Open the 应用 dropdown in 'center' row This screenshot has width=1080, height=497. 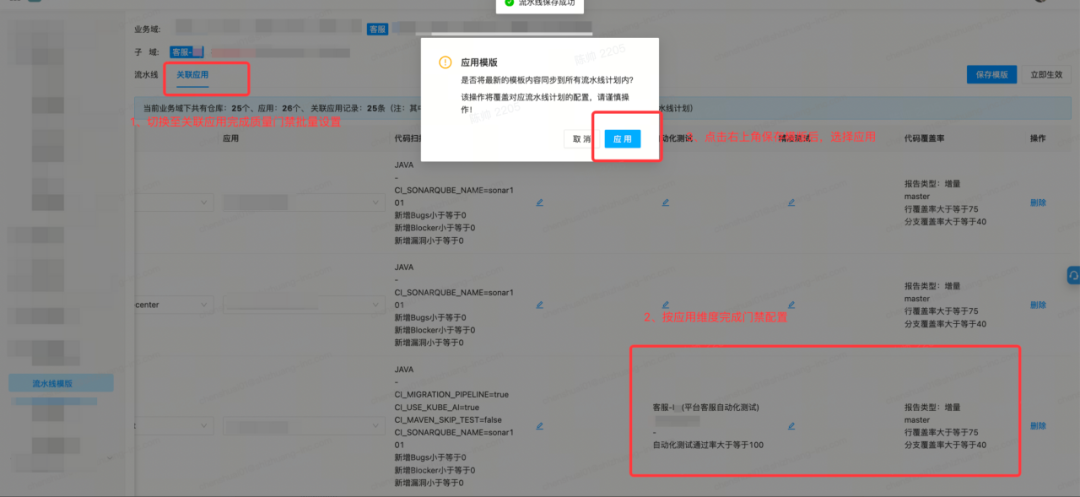tap(304, 304)
